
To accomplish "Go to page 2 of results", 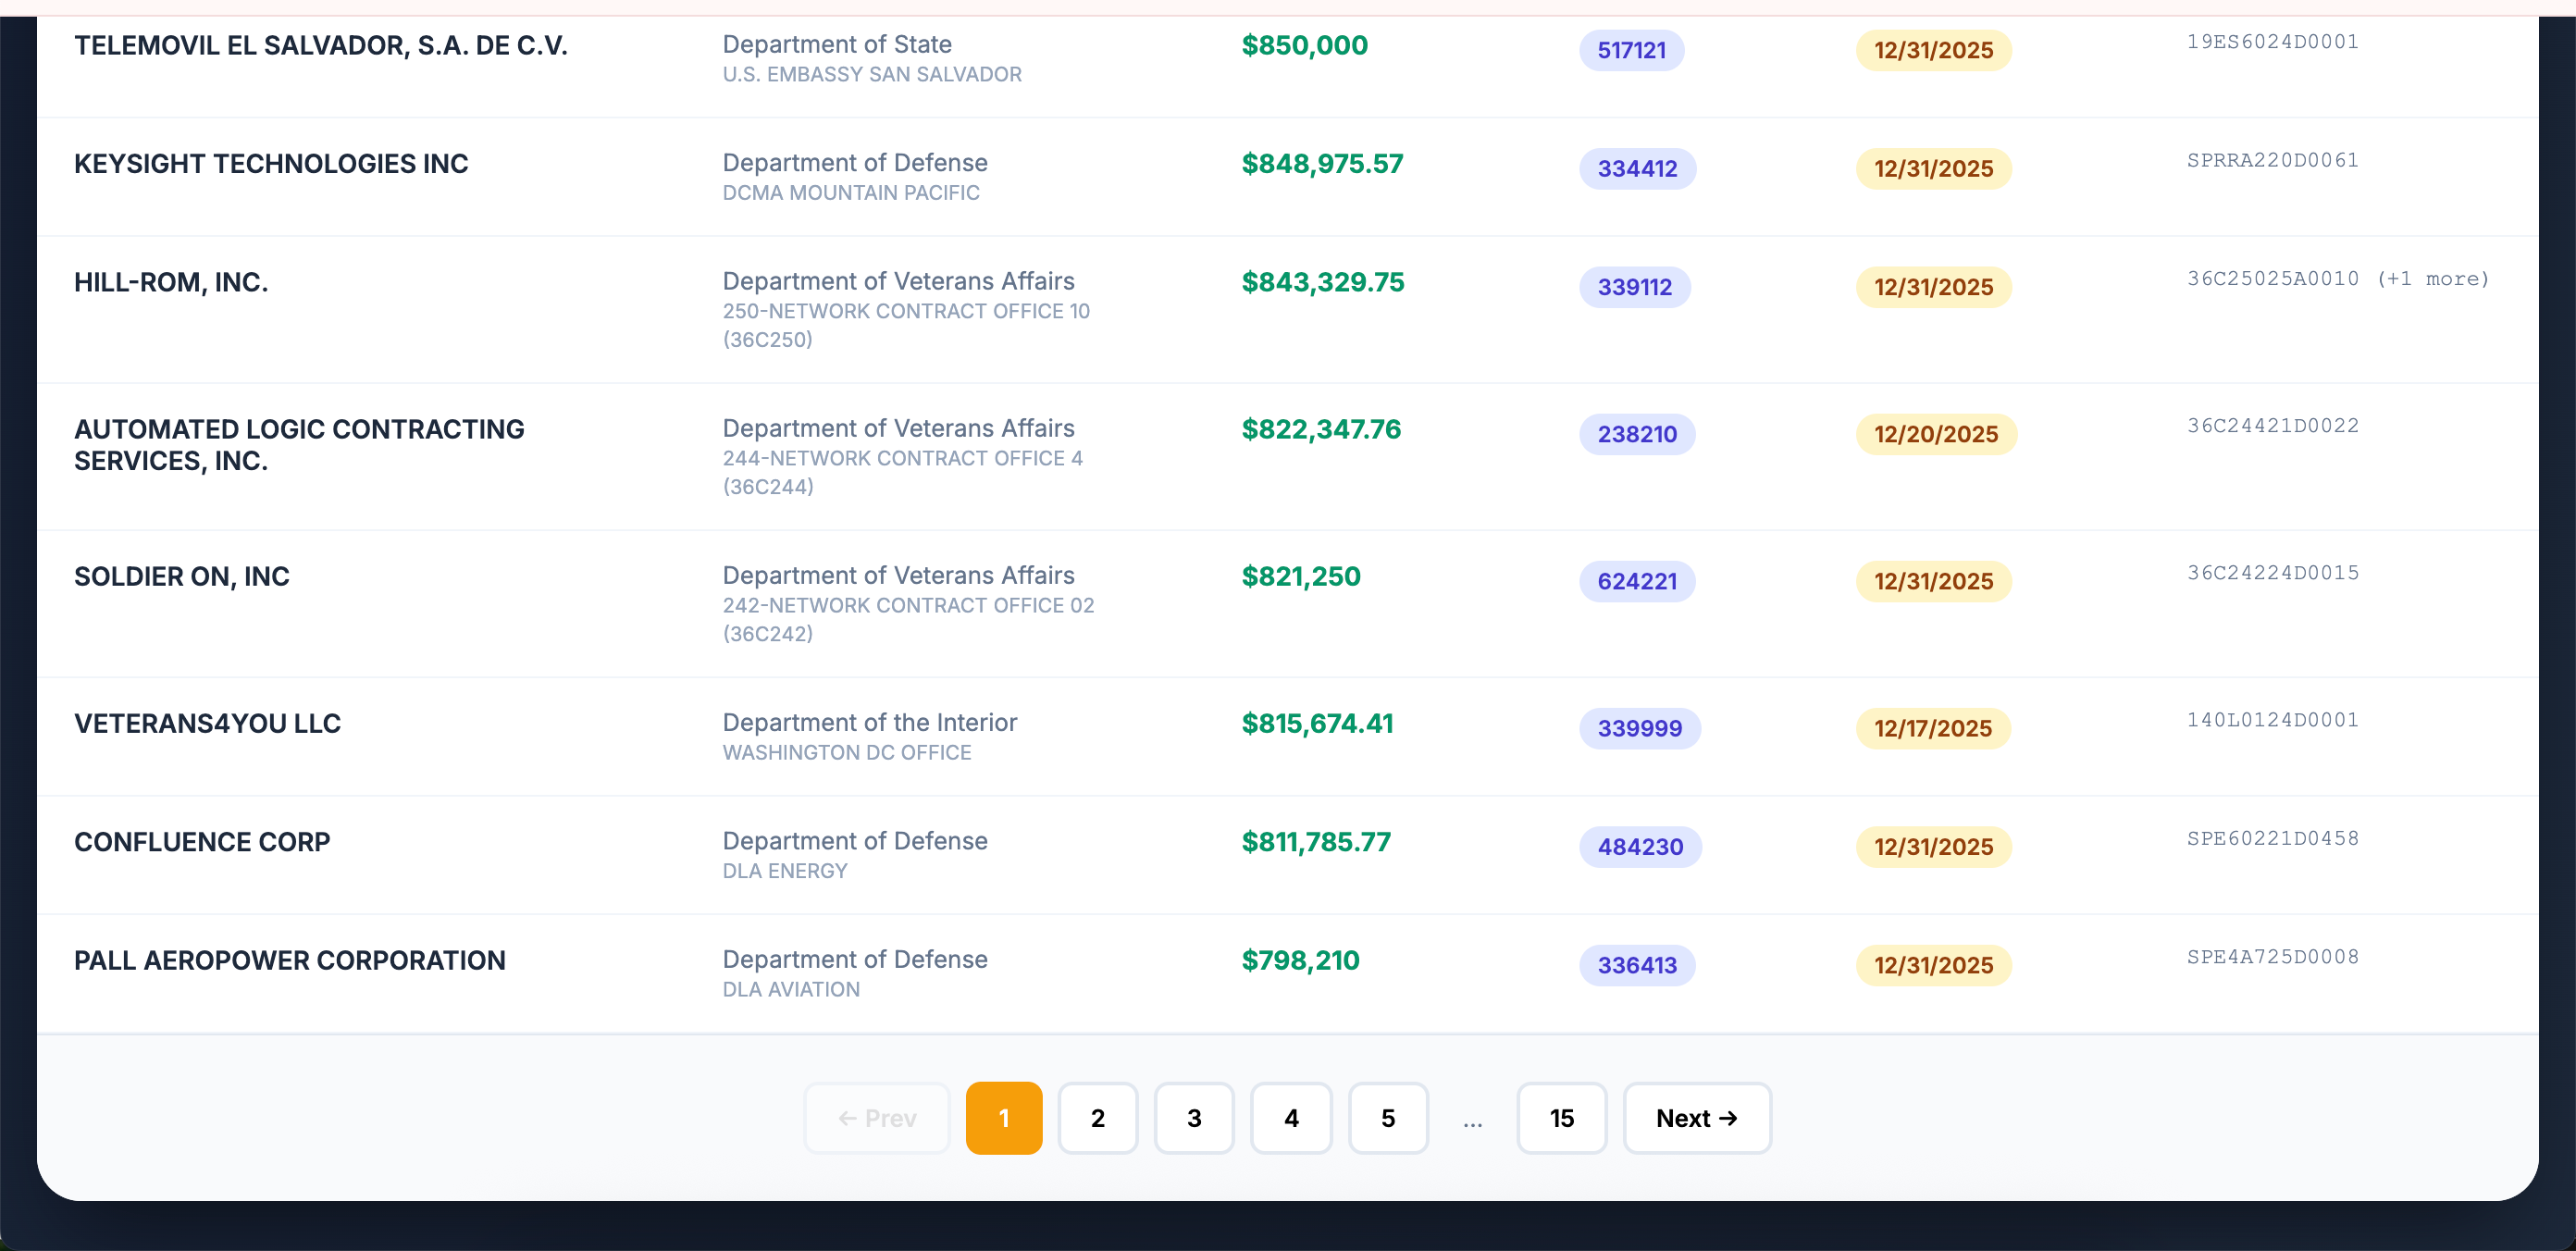I will click(1097, 1118).
